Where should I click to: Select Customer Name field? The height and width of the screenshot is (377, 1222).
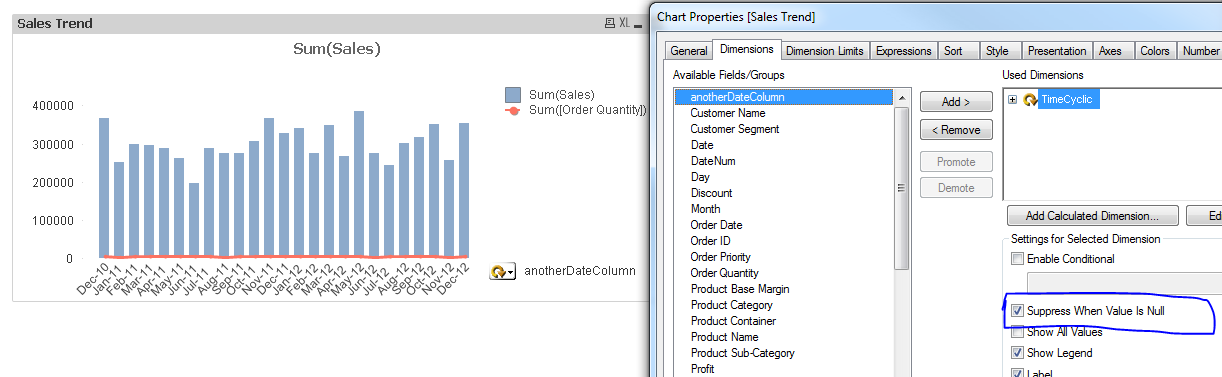point(784,113)
